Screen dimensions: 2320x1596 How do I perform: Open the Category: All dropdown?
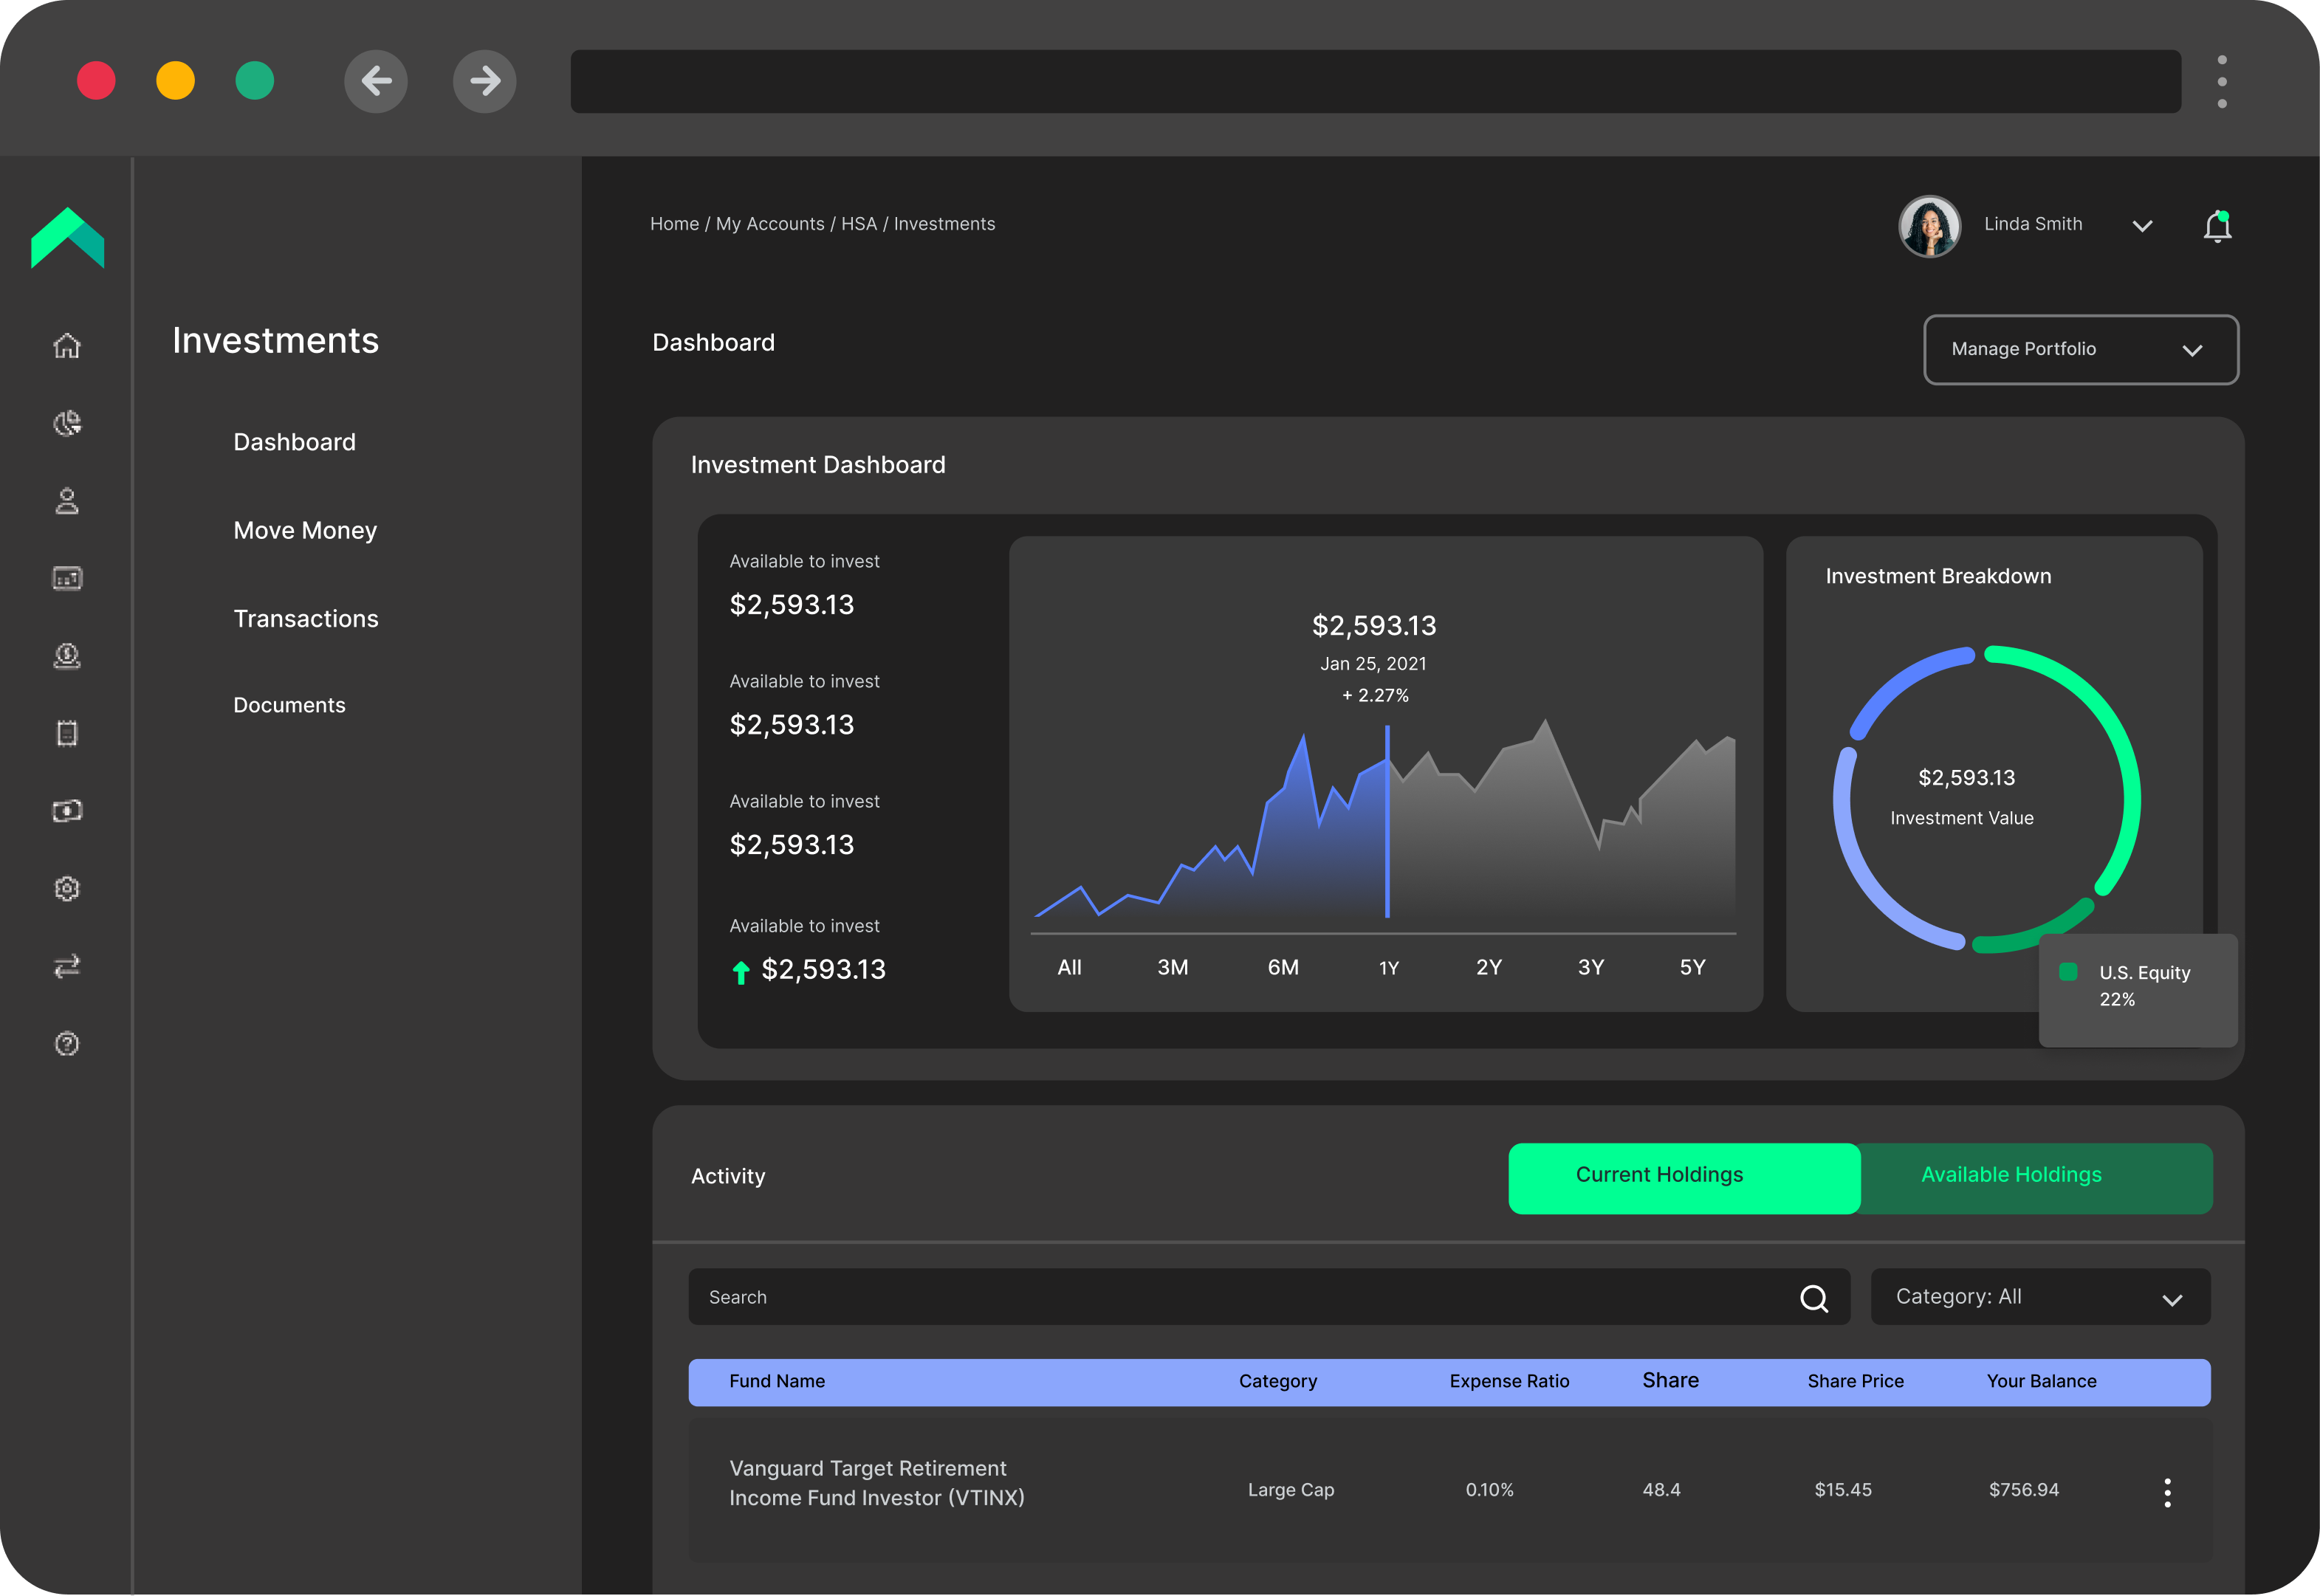2040,1297
